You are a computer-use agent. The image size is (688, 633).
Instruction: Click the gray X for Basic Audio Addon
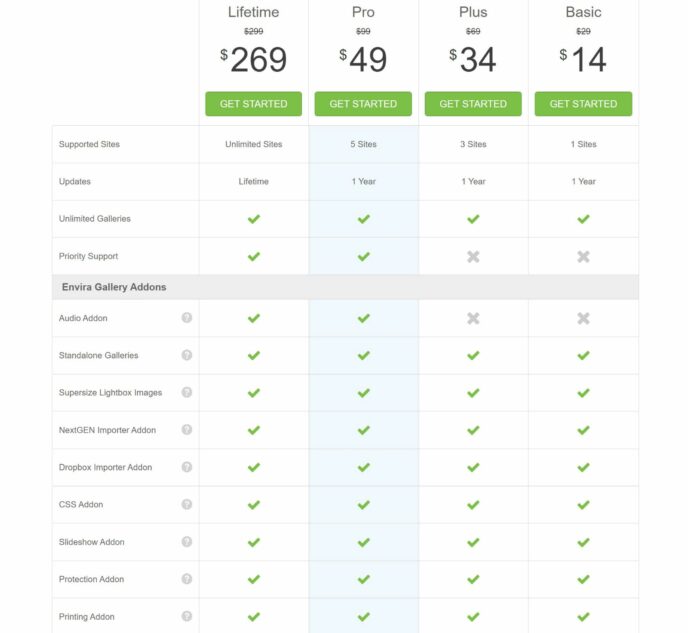tap(583, 318)
